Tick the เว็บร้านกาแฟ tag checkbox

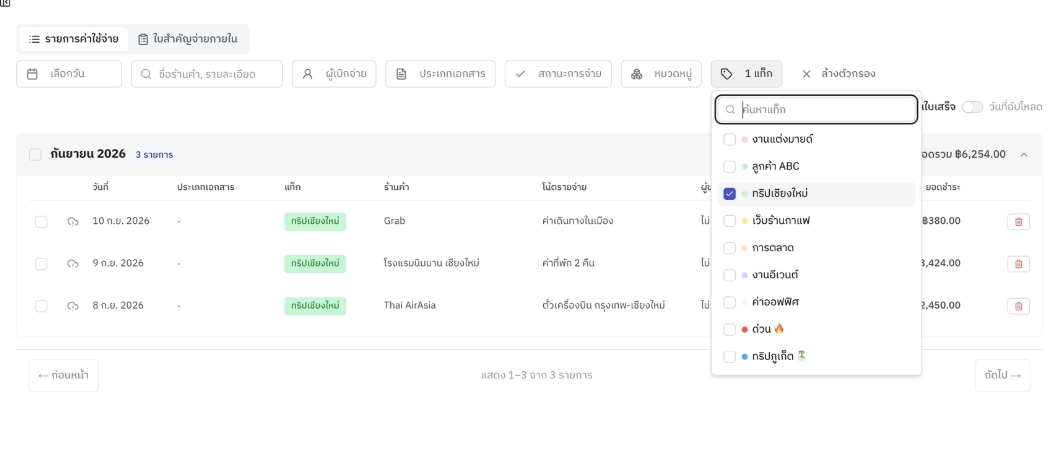[x=729, y=221]
